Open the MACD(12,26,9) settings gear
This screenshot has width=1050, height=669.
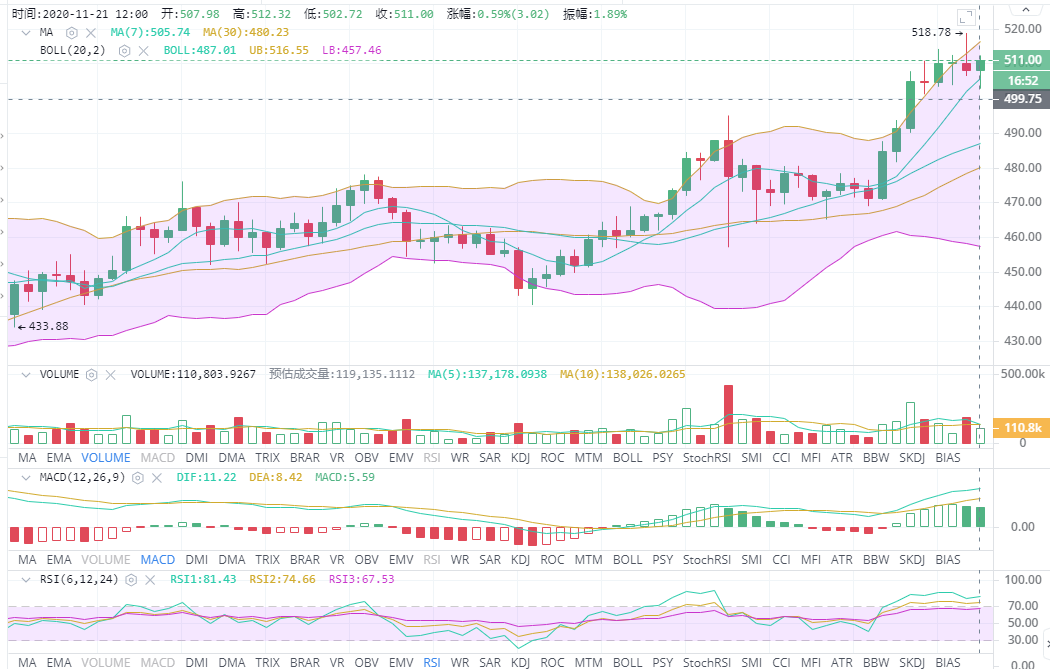137,477
